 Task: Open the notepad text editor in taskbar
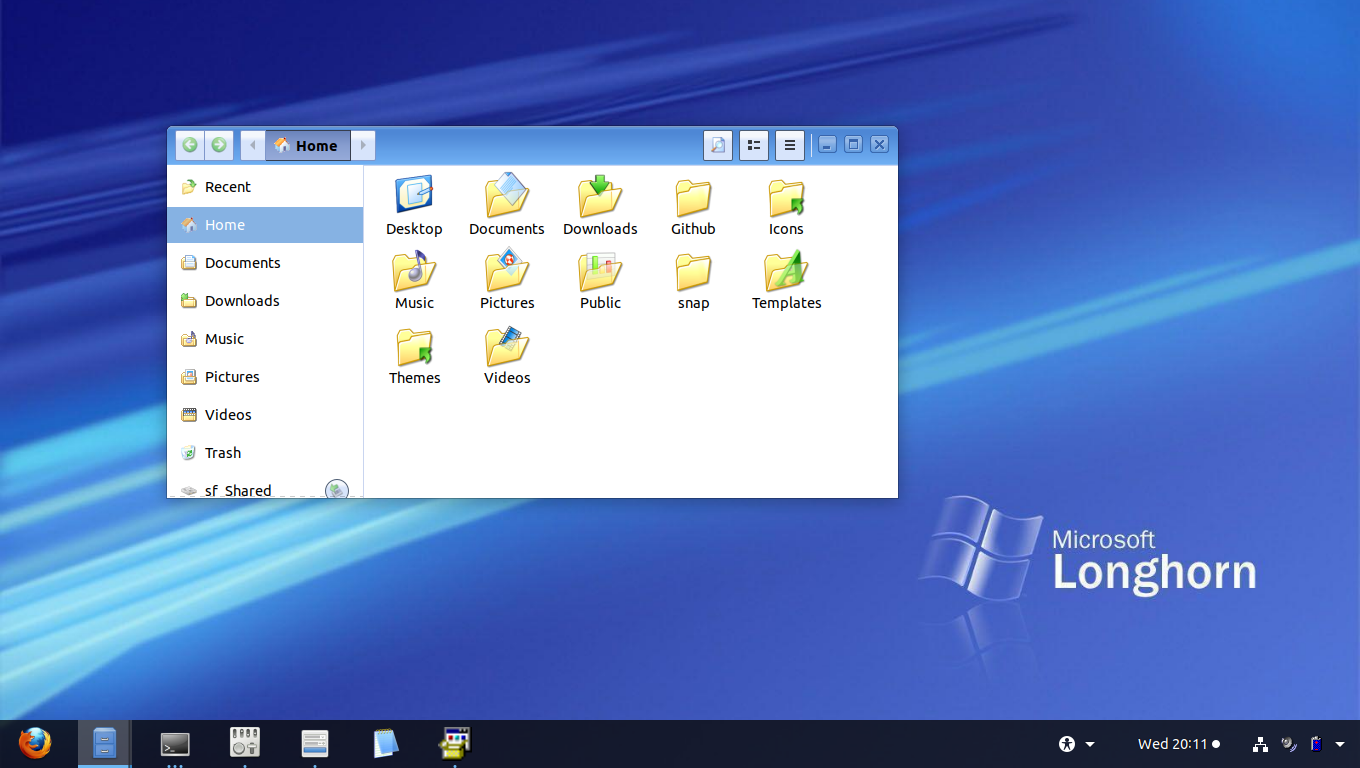tap(385, 743)
